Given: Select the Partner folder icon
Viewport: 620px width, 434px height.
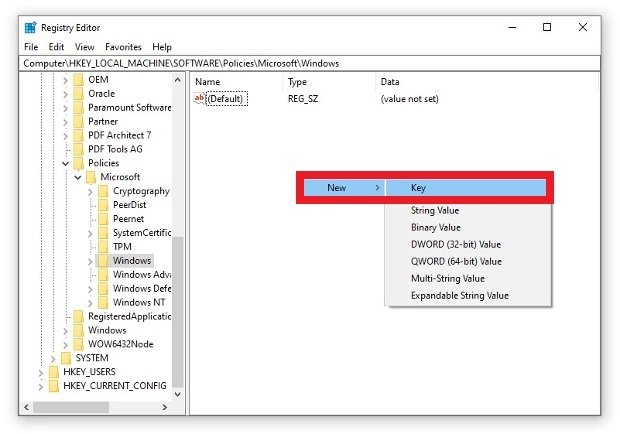Looking at the screenshot, I should (x=79, y=121).
